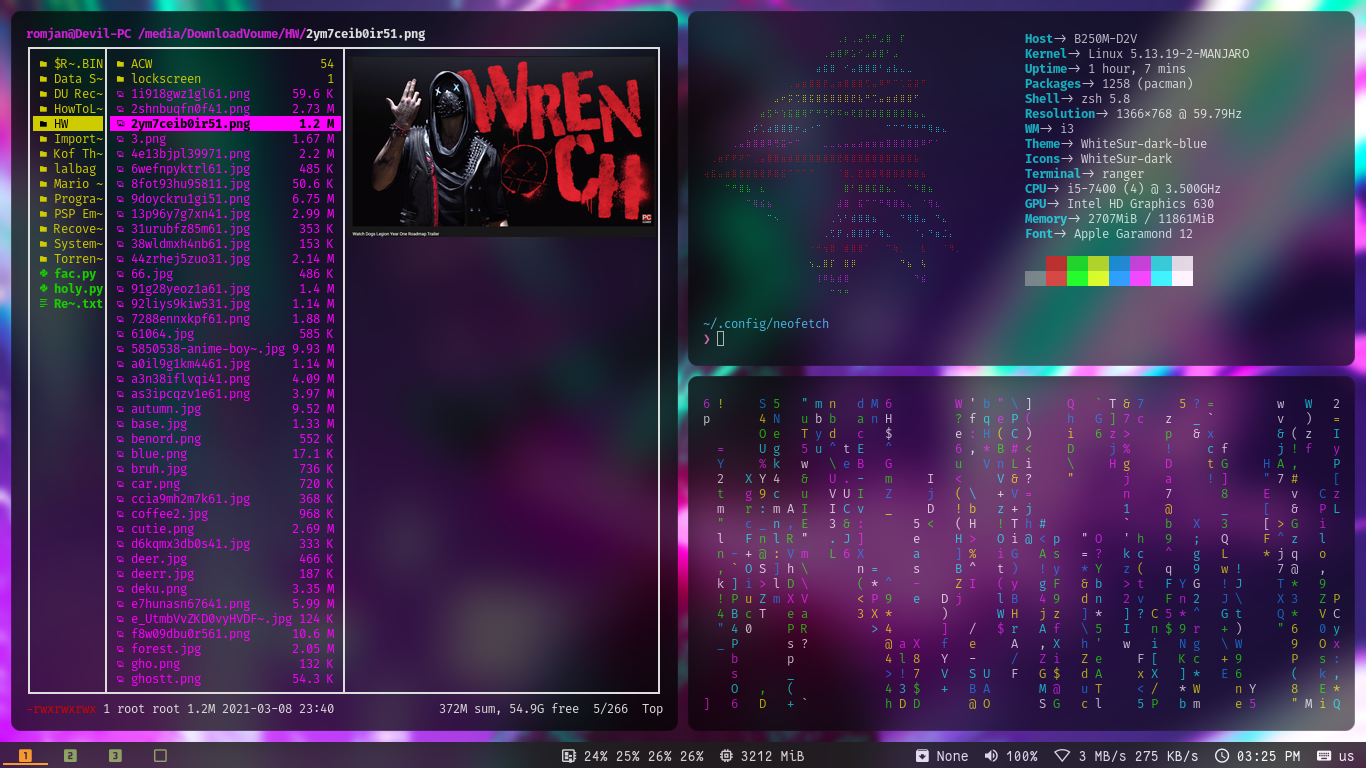Click the network bandwidth icon
This screenshot has height=768, width=1366.
pyautogui.click(x=1062, y=756)
